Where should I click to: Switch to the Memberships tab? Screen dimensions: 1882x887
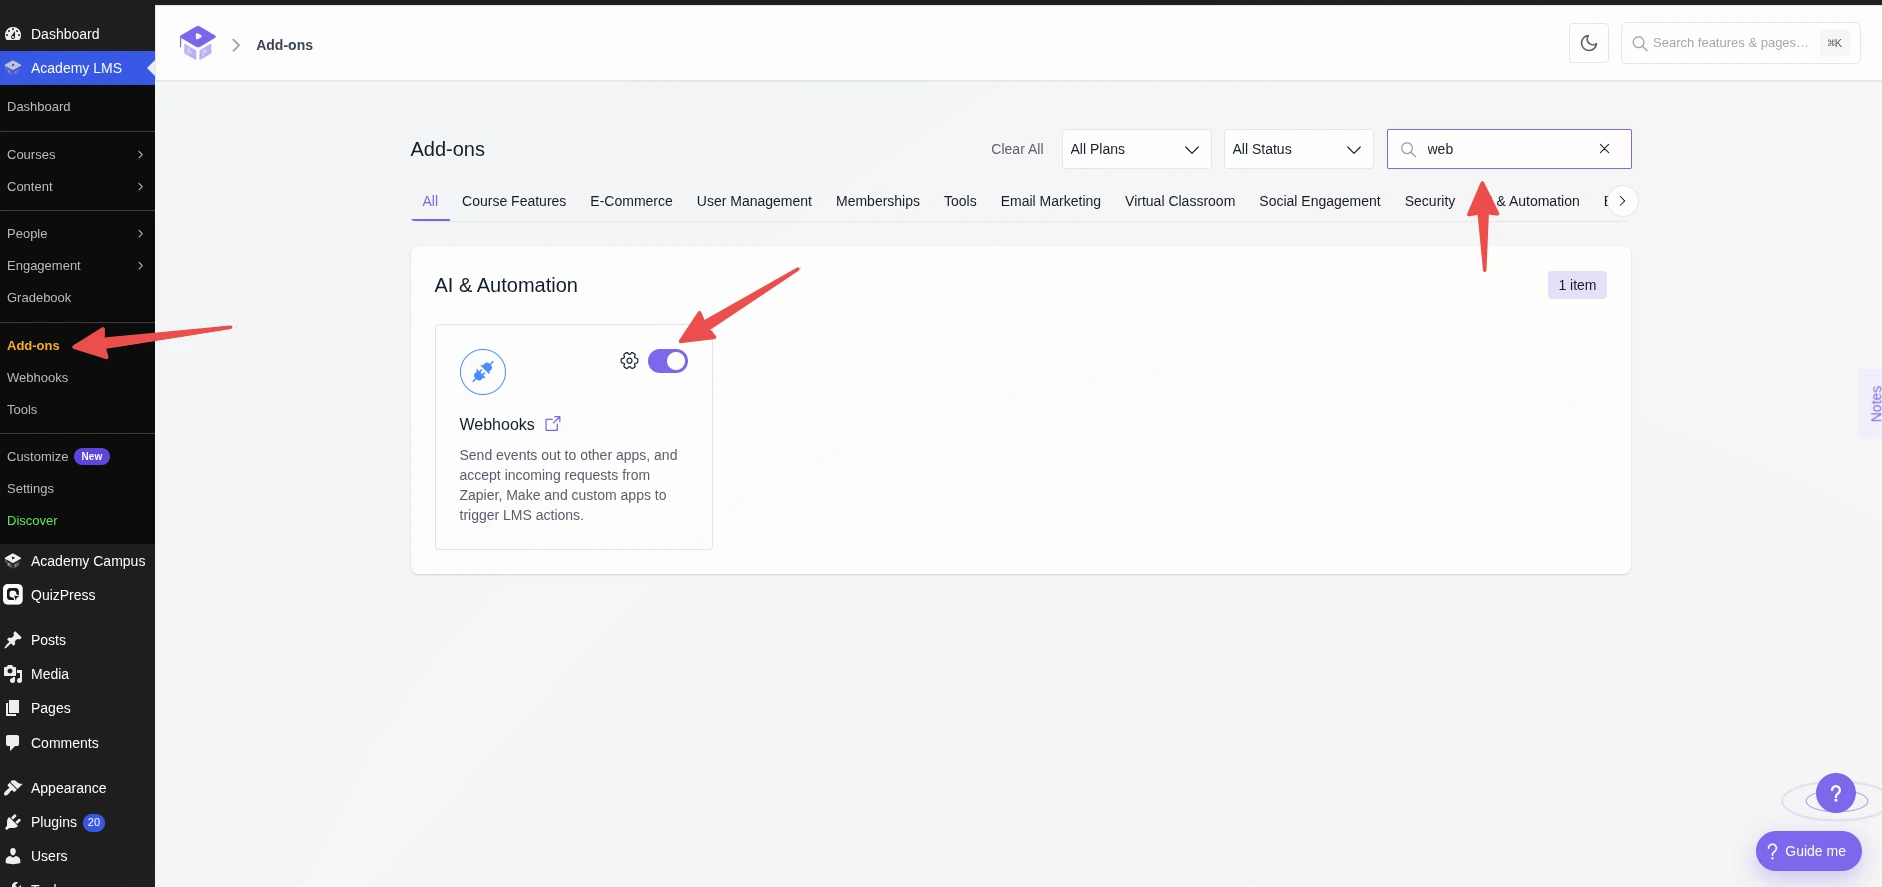click(x=878, y=201)
